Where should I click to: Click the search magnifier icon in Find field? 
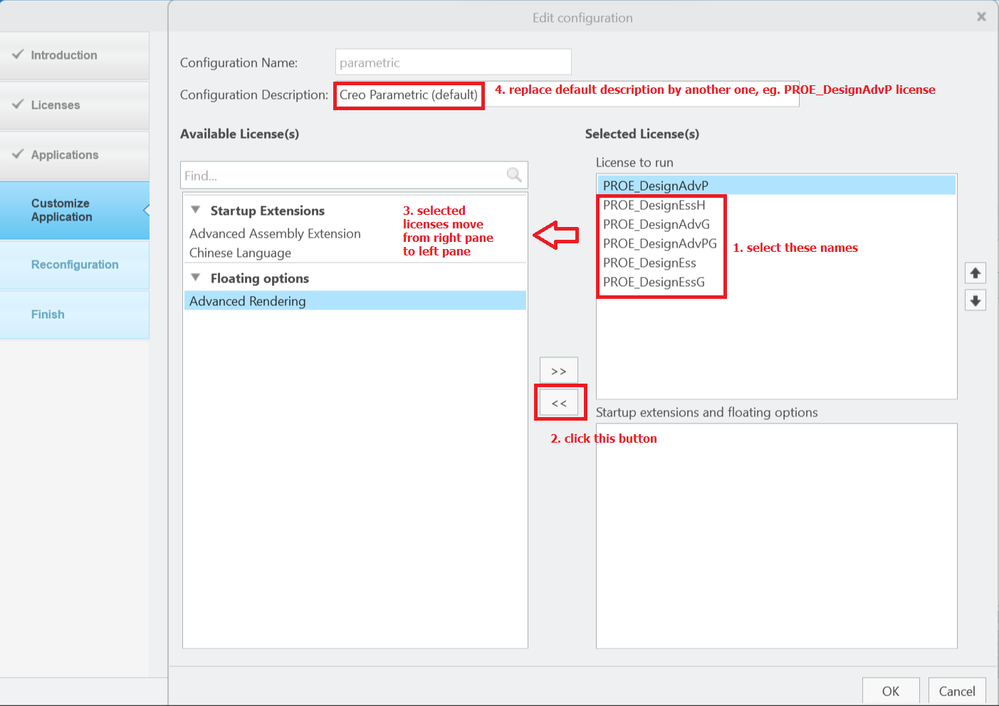click(514, 175)
